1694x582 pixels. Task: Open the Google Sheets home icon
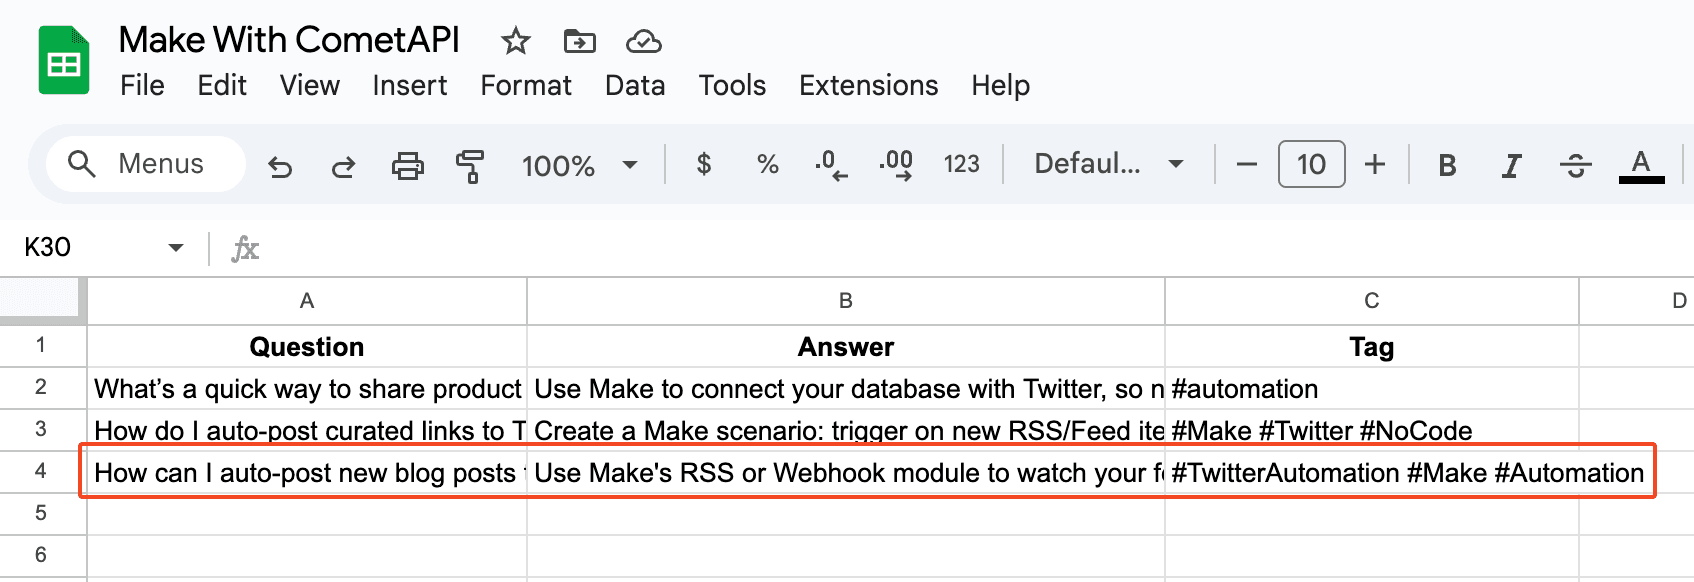(64, 62)
